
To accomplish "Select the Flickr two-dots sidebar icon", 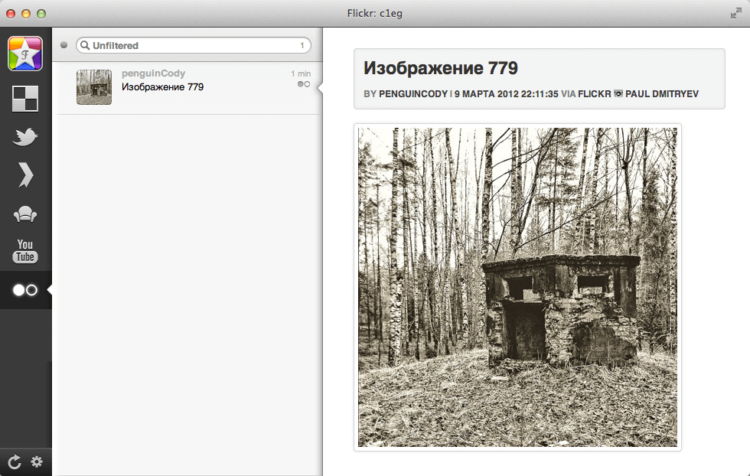I will pos(25,290).
